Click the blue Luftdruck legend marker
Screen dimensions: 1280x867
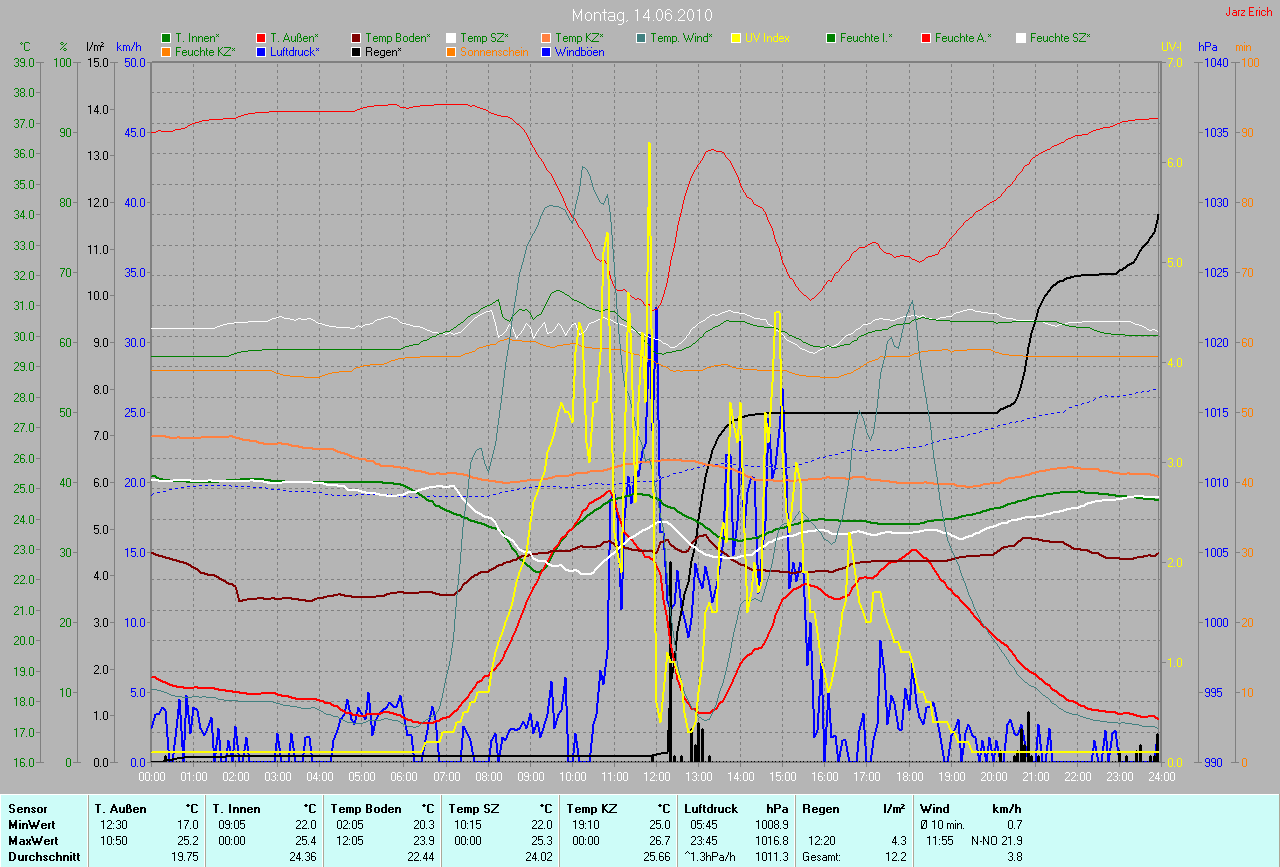261,51
